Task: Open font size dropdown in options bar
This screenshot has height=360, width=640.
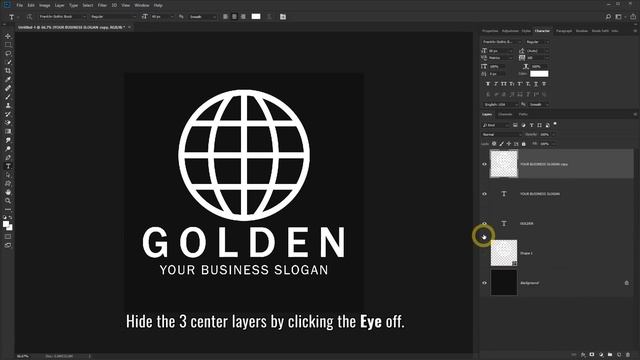Action: pyautogui.click(x=162, y=17)
